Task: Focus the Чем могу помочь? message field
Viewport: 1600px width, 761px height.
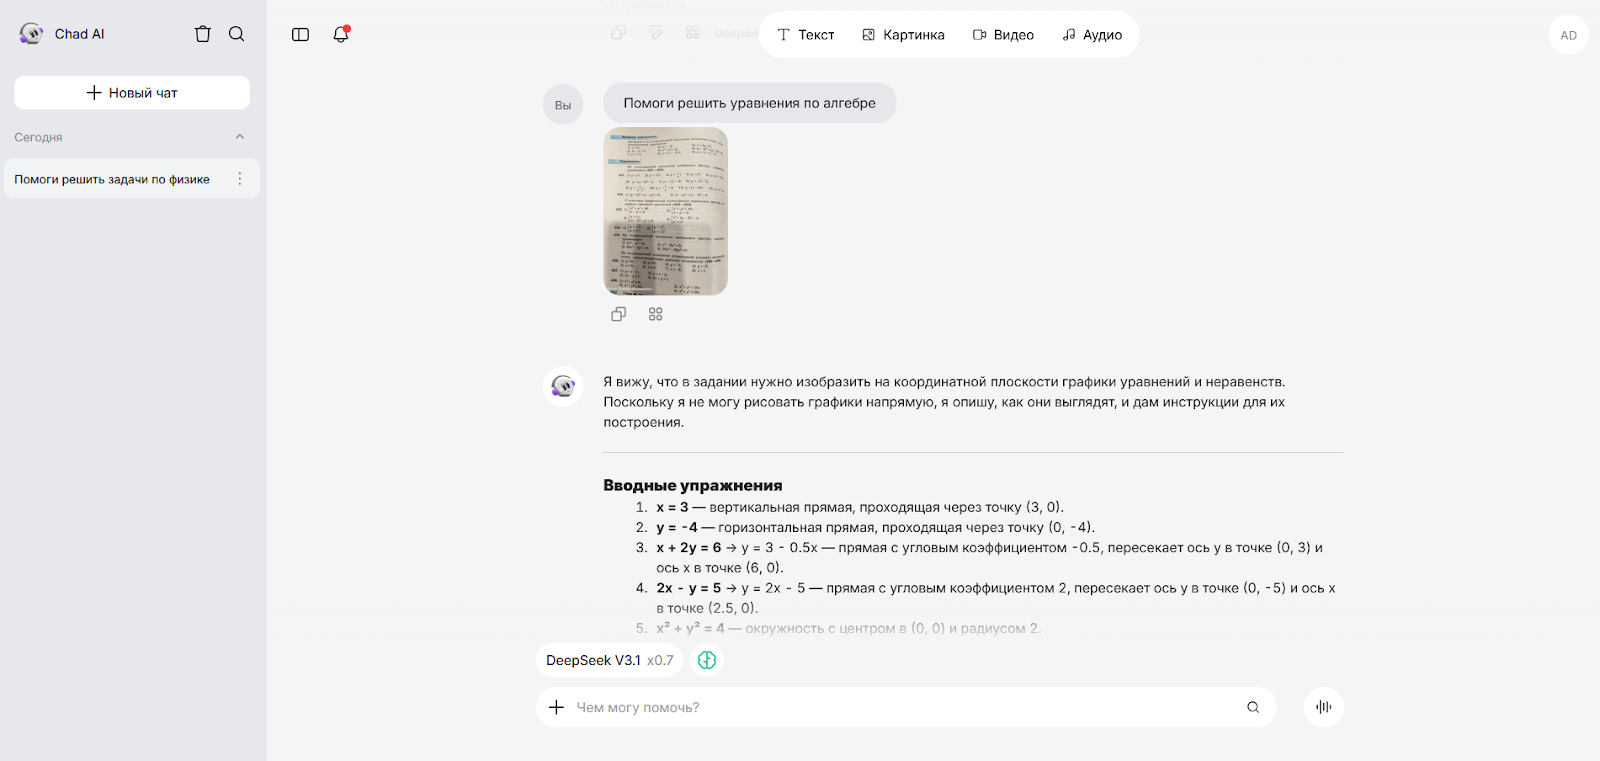Action: tap(900, 707)
